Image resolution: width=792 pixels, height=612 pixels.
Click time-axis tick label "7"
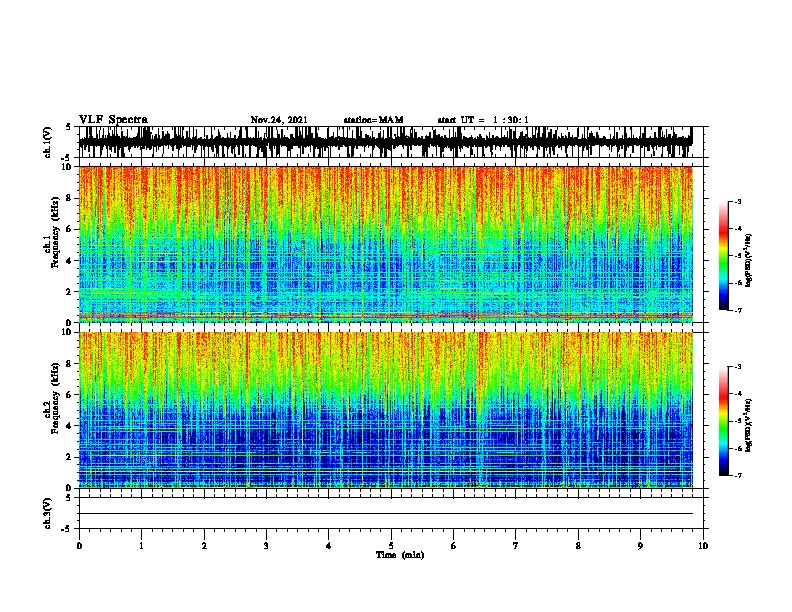pos(516,546)
